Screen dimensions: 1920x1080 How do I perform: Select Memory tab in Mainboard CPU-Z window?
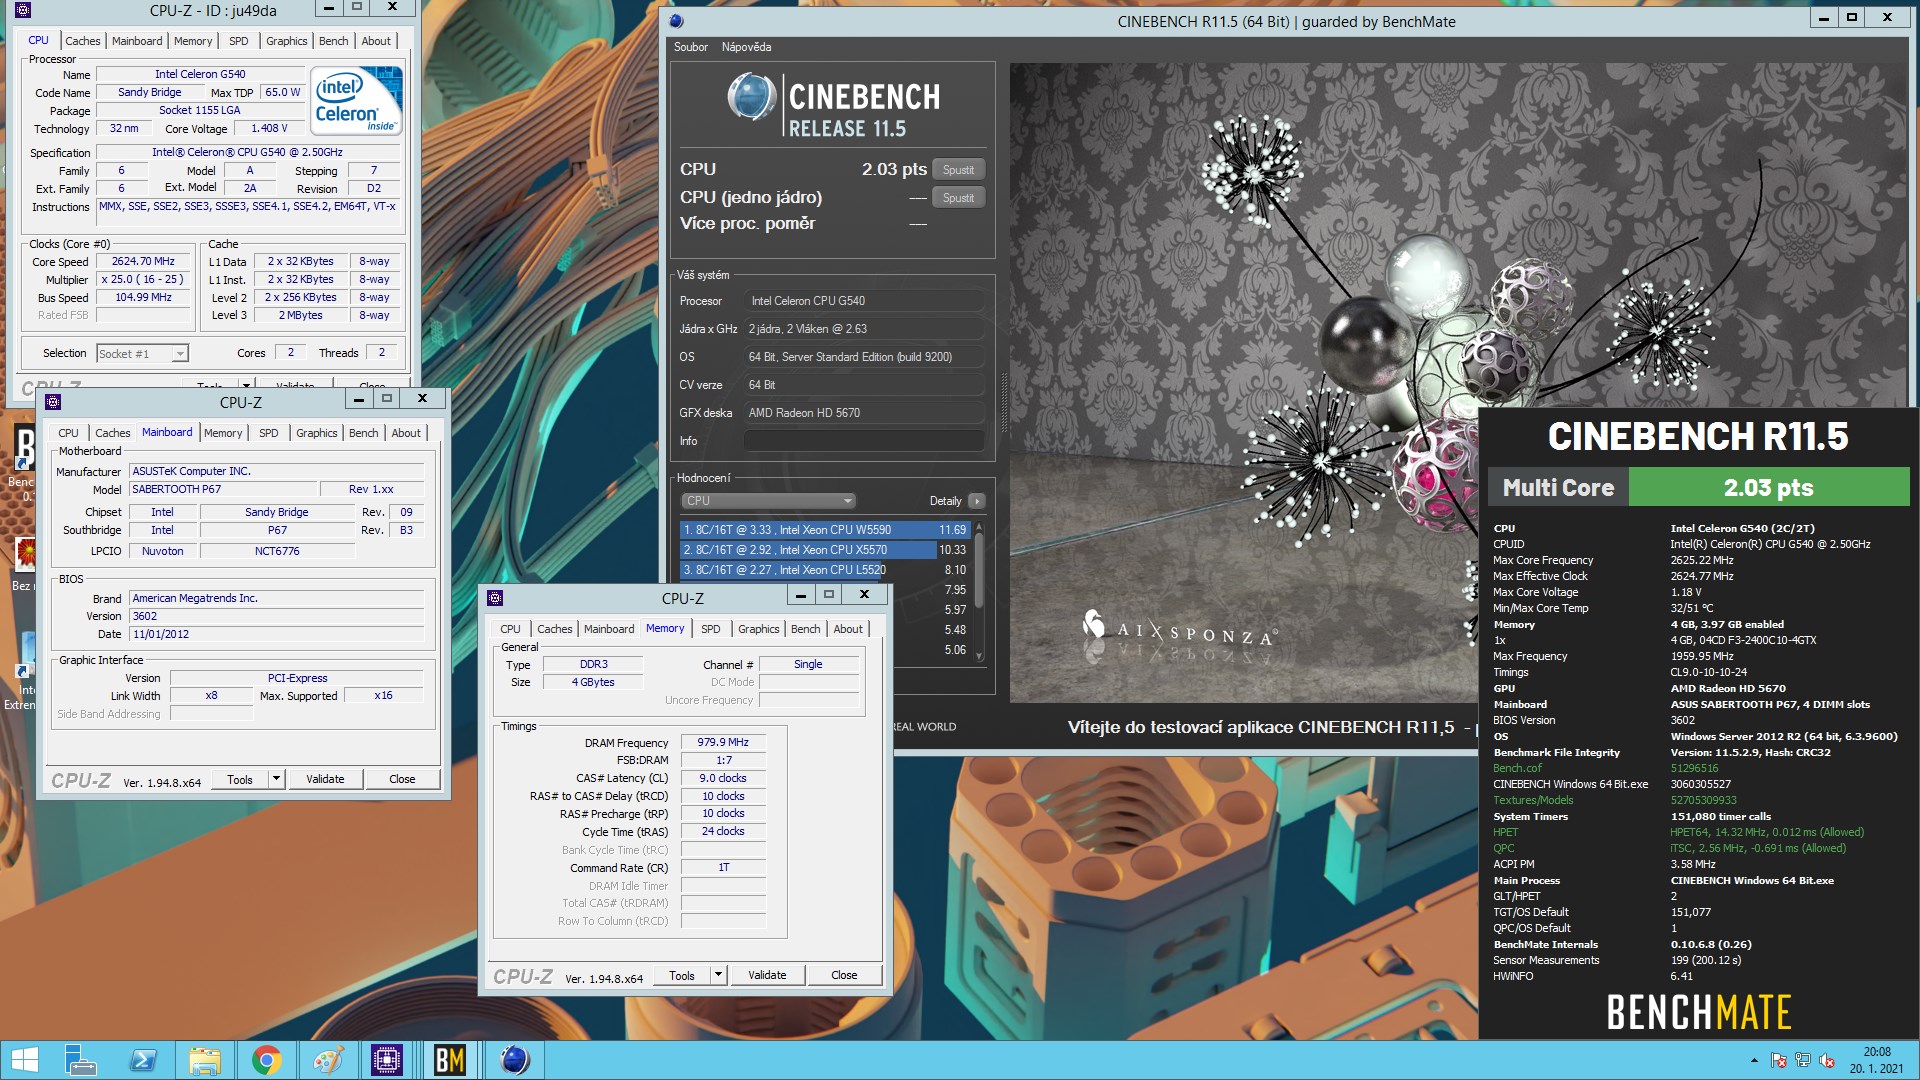click(x=223, y=433)
